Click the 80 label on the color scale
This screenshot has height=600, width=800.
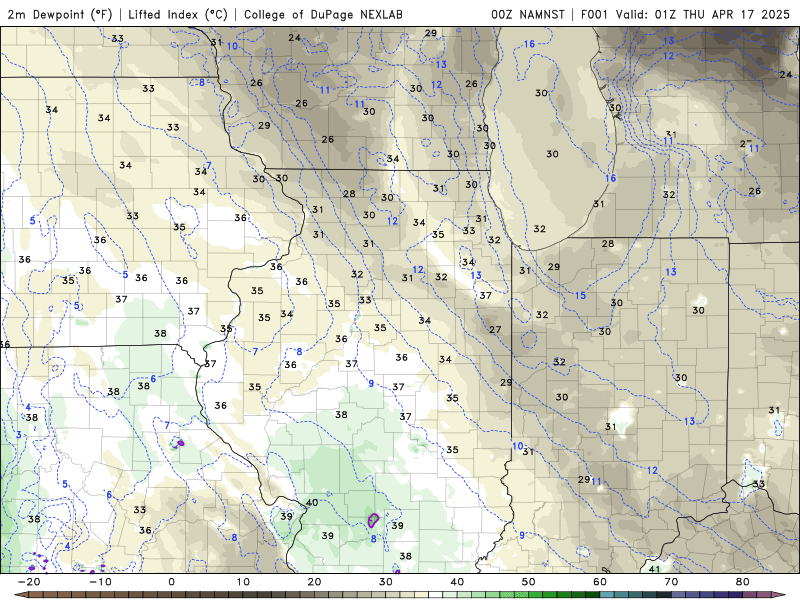743,582
